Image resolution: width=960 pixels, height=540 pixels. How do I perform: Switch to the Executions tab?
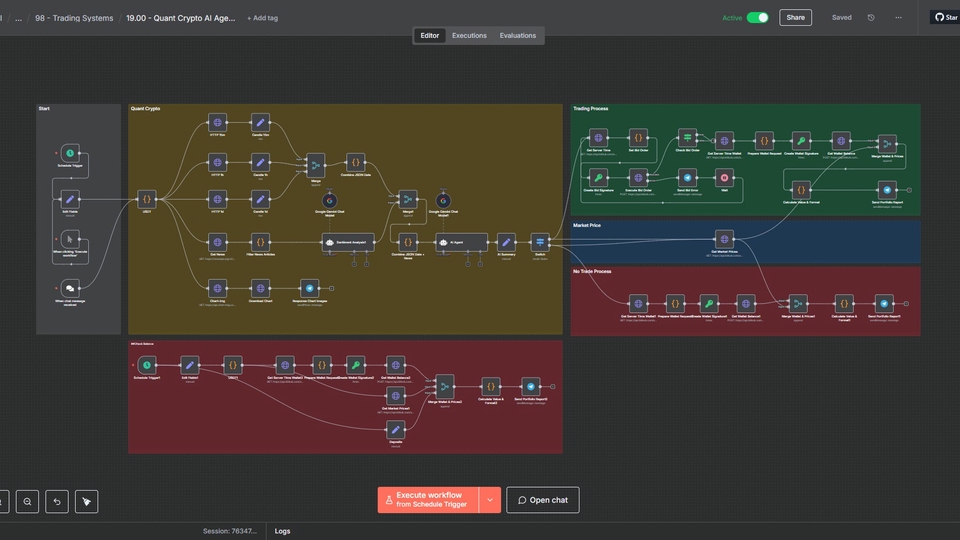(469, 36)
